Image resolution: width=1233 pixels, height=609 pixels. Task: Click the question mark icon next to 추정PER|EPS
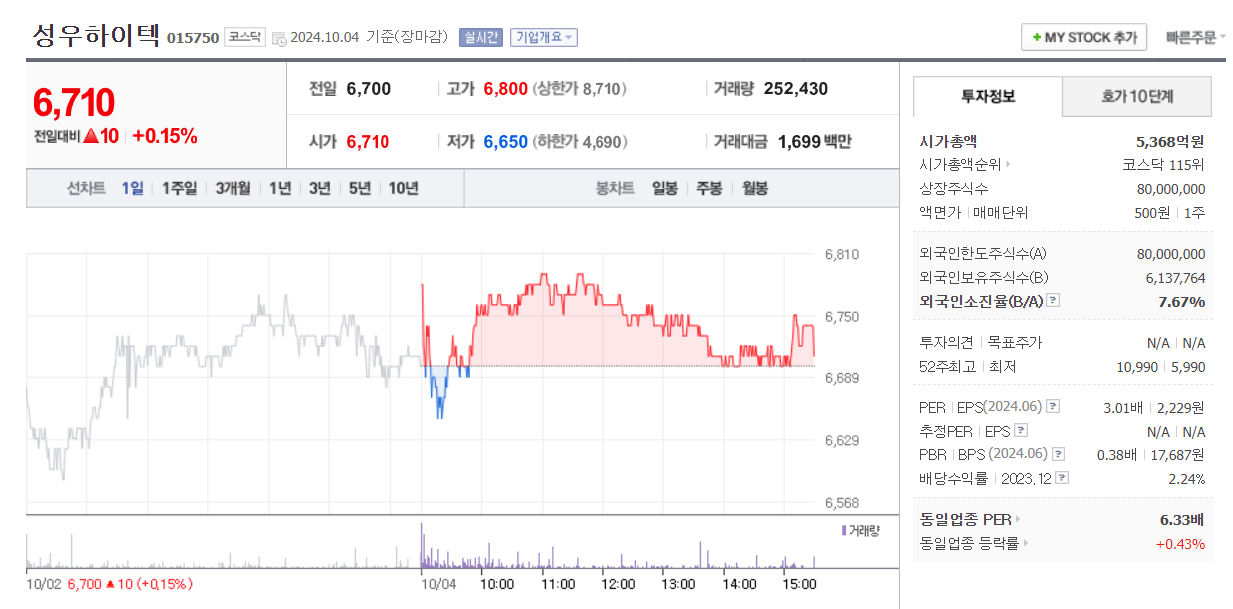pyautogui.click(x=1020, y=429)
